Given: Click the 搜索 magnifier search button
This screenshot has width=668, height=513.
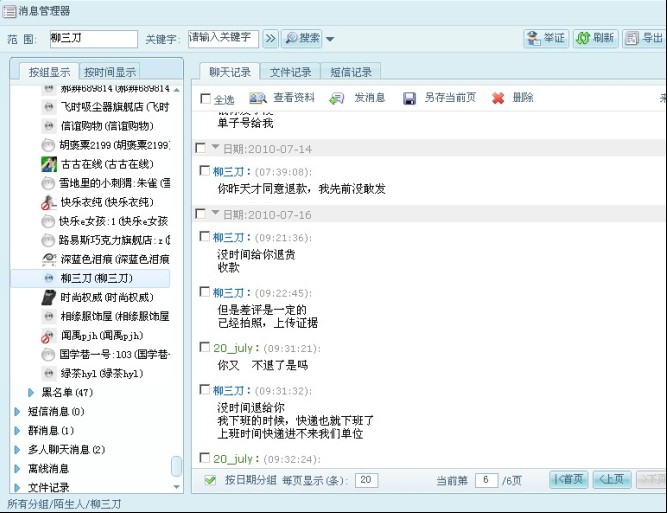Looking at the screenshot, I should click(x=302, y=39).
